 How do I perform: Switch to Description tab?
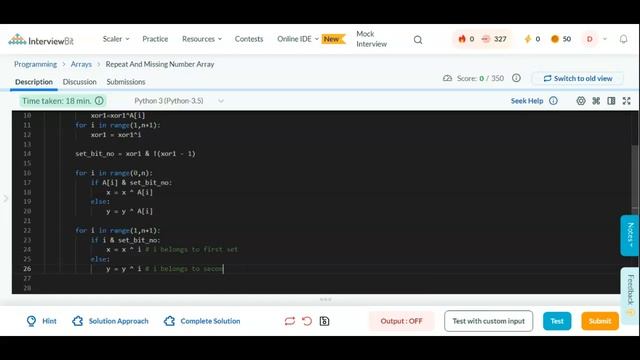pos(34,82)
